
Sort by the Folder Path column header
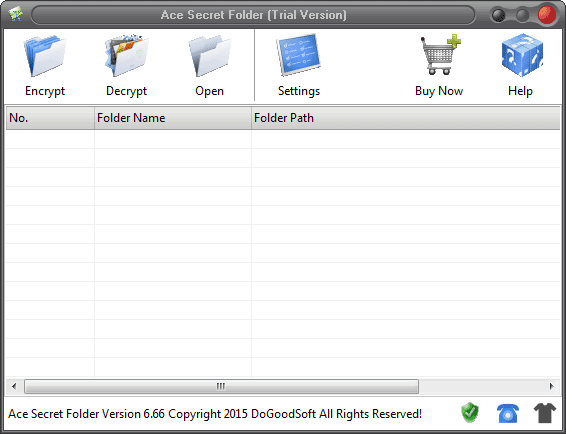406,118
